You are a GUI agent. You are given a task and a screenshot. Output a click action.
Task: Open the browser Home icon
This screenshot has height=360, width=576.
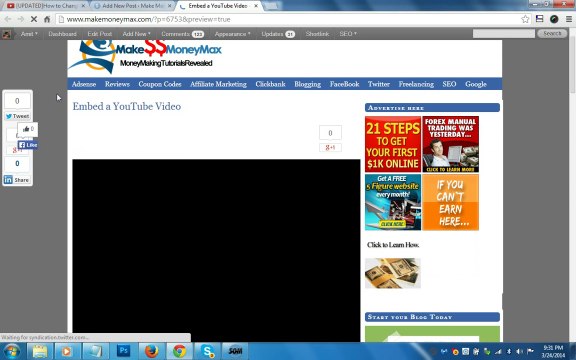[x=47, y=19]
